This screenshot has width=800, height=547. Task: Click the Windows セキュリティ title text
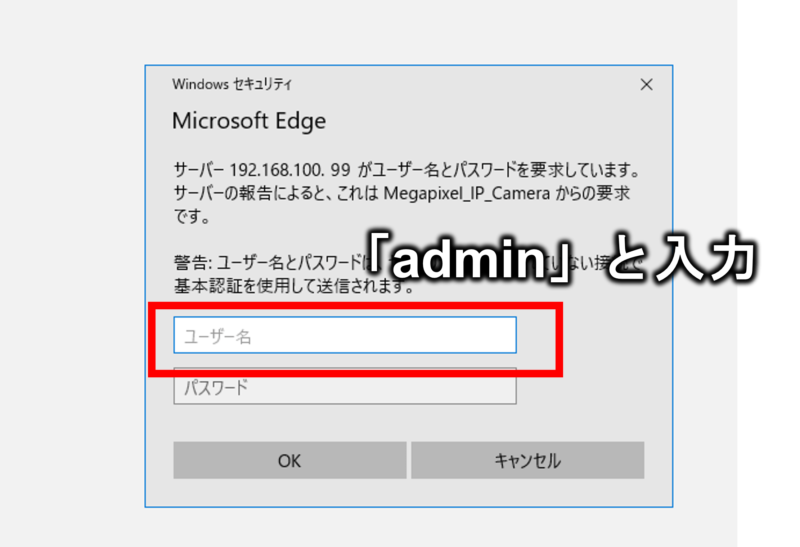232,84
